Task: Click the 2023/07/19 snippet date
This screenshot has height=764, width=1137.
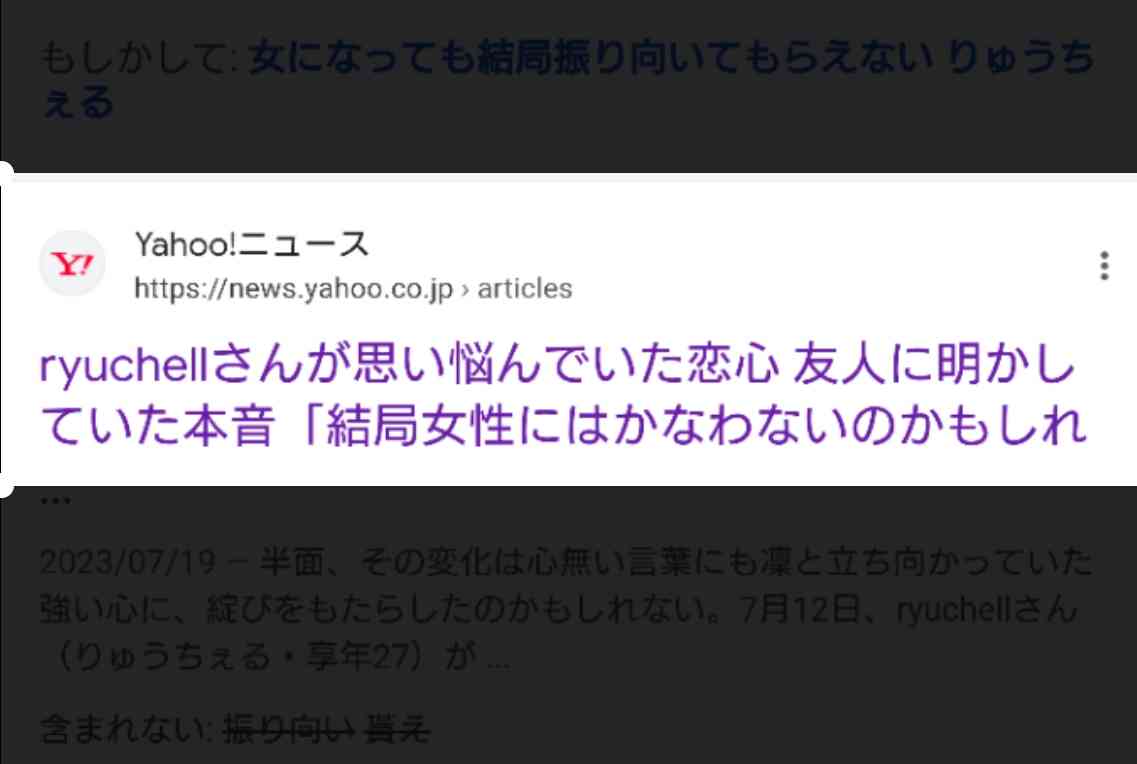Action: tap(128, 562)
